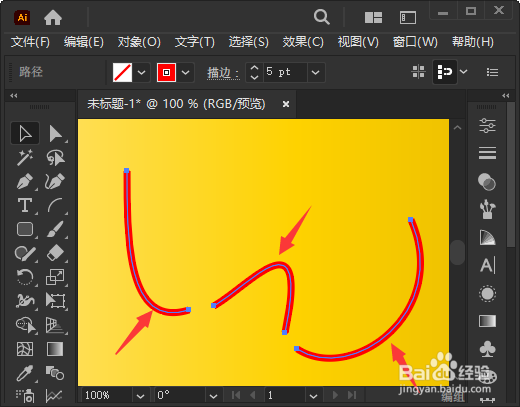Select the Gradient tool
Image resolution: width=520 pixels, height=407 pixels.
click(x=55, y=349)
